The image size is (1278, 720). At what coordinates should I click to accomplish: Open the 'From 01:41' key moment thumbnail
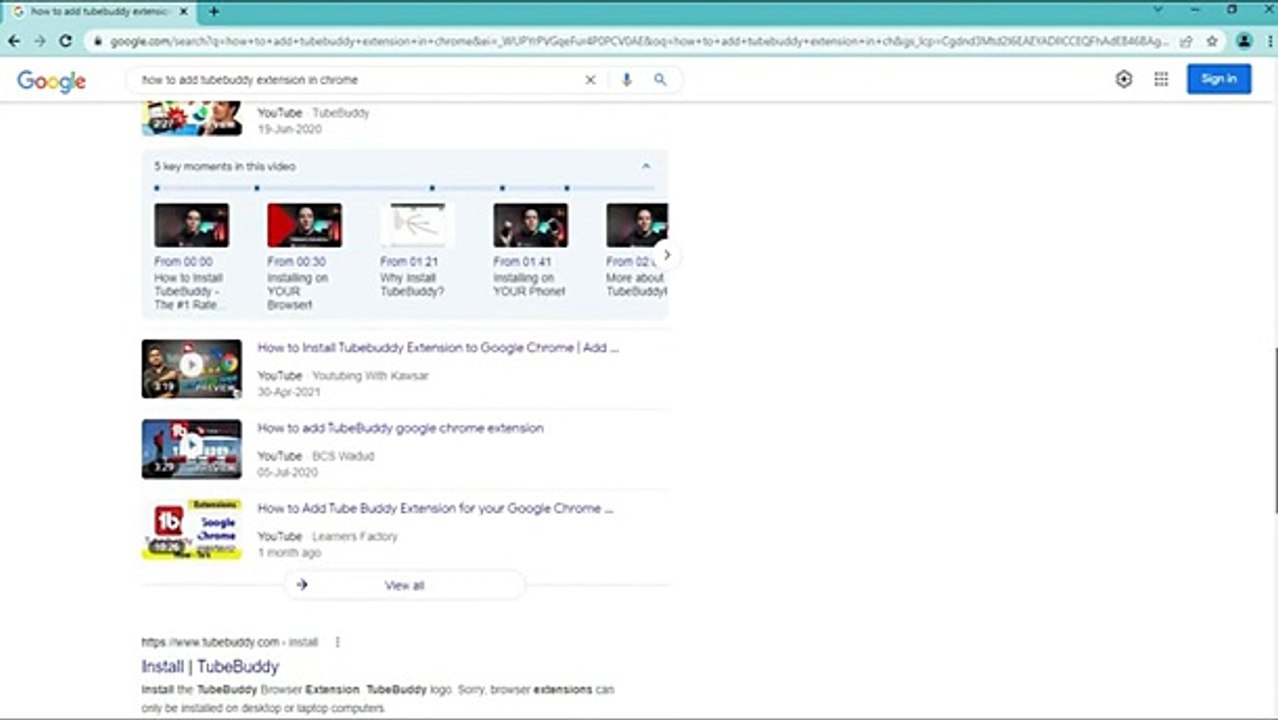point(530,225)
